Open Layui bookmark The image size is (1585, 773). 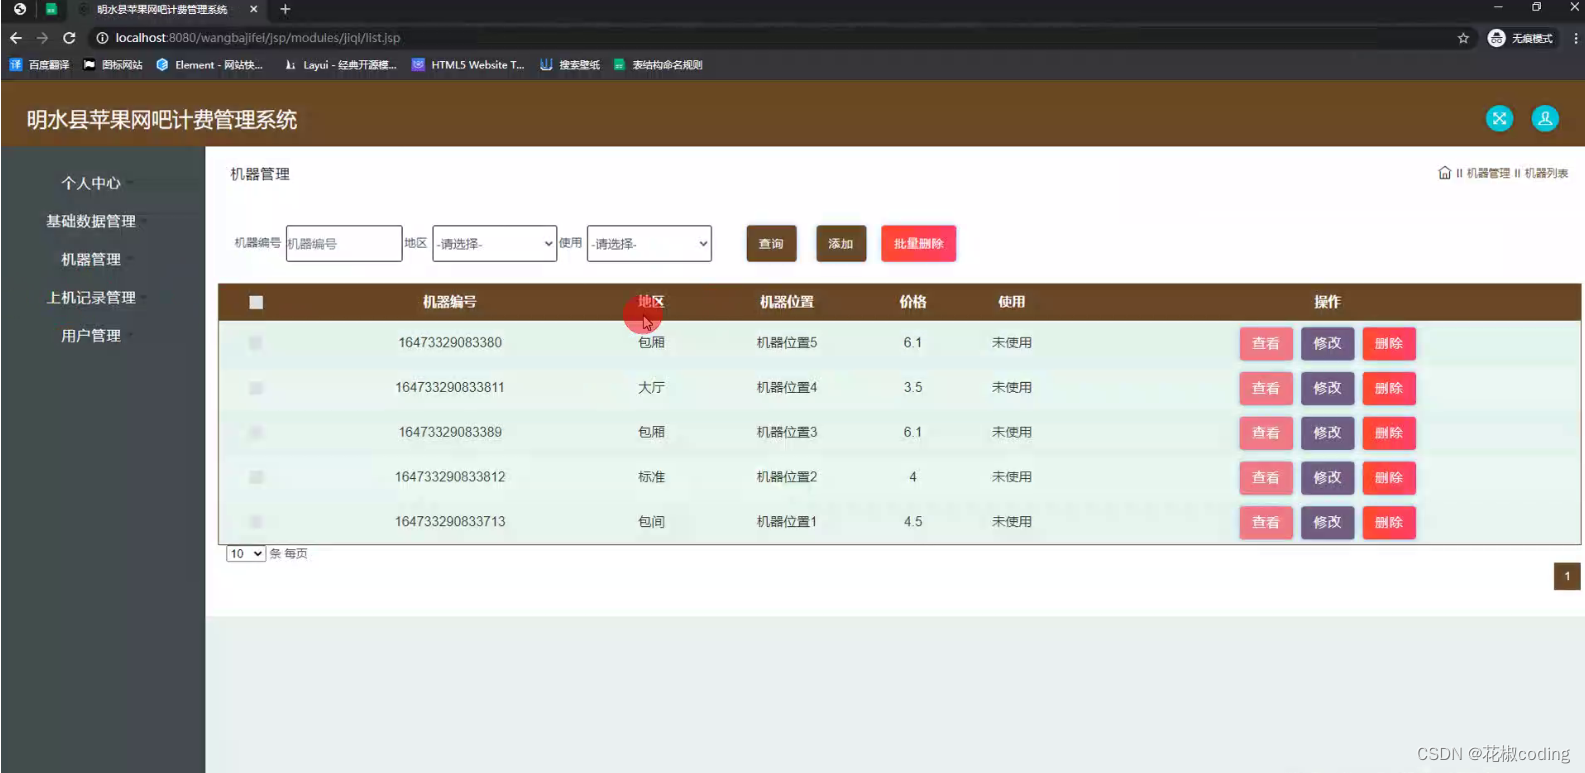coord(340,65)
